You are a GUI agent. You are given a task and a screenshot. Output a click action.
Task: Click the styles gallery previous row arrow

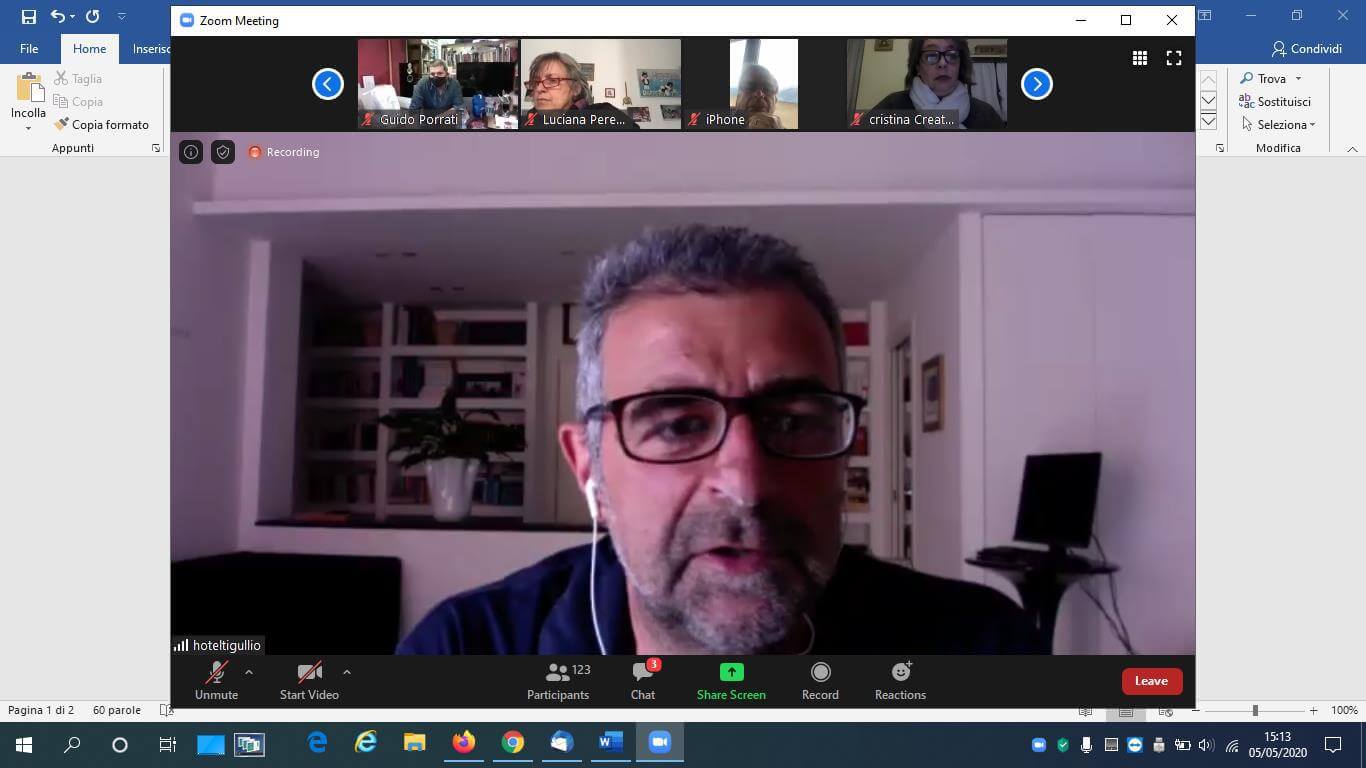[1208, 80]
